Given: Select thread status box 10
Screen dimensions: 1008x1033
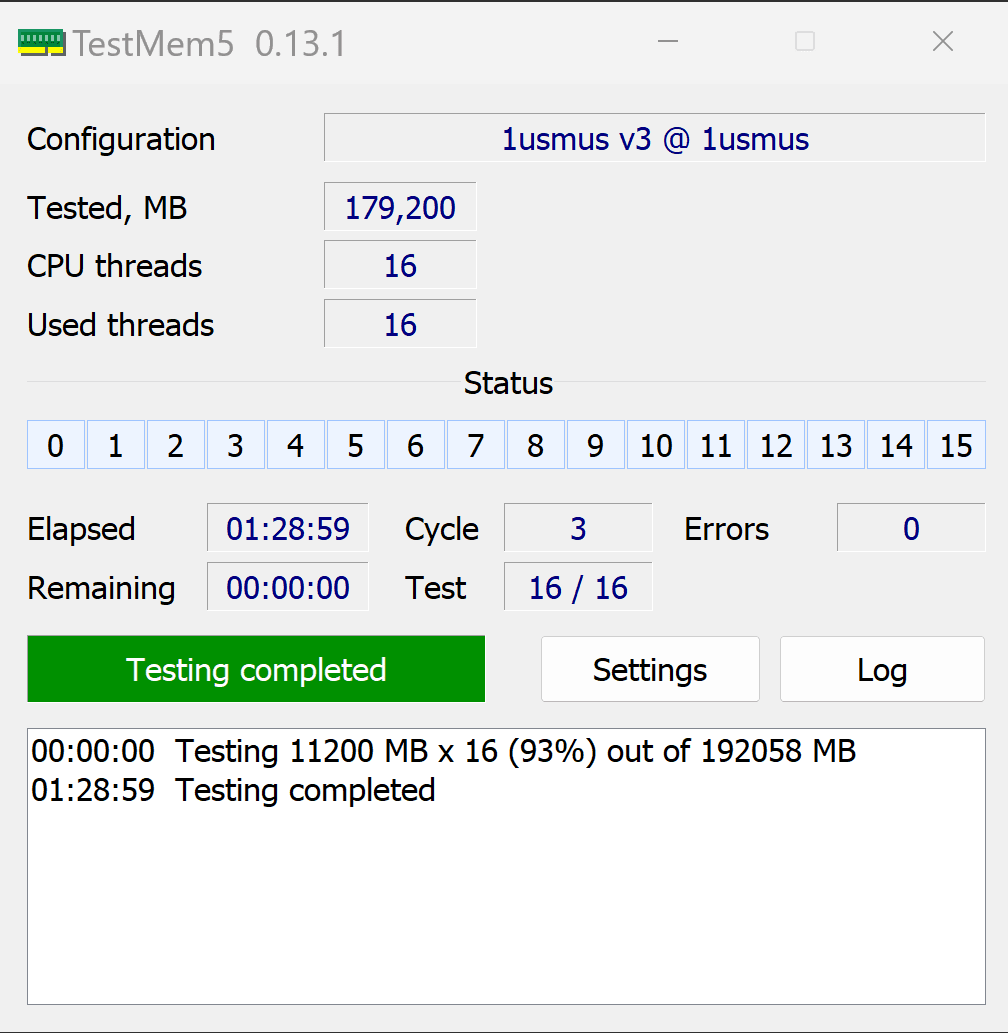Looking at the screenshot, I should coord(656,445).
